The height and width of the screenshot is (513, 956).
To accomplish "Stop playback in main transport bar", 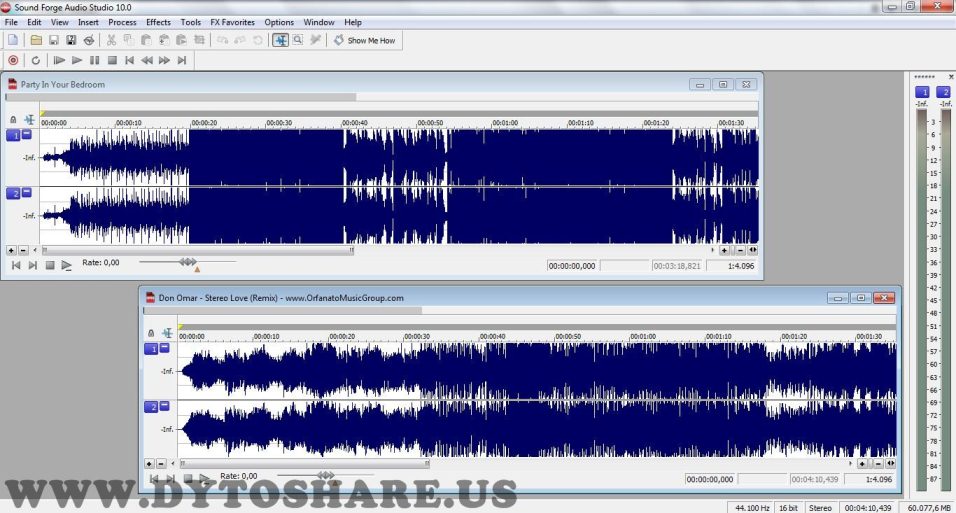I will (112, 60).
